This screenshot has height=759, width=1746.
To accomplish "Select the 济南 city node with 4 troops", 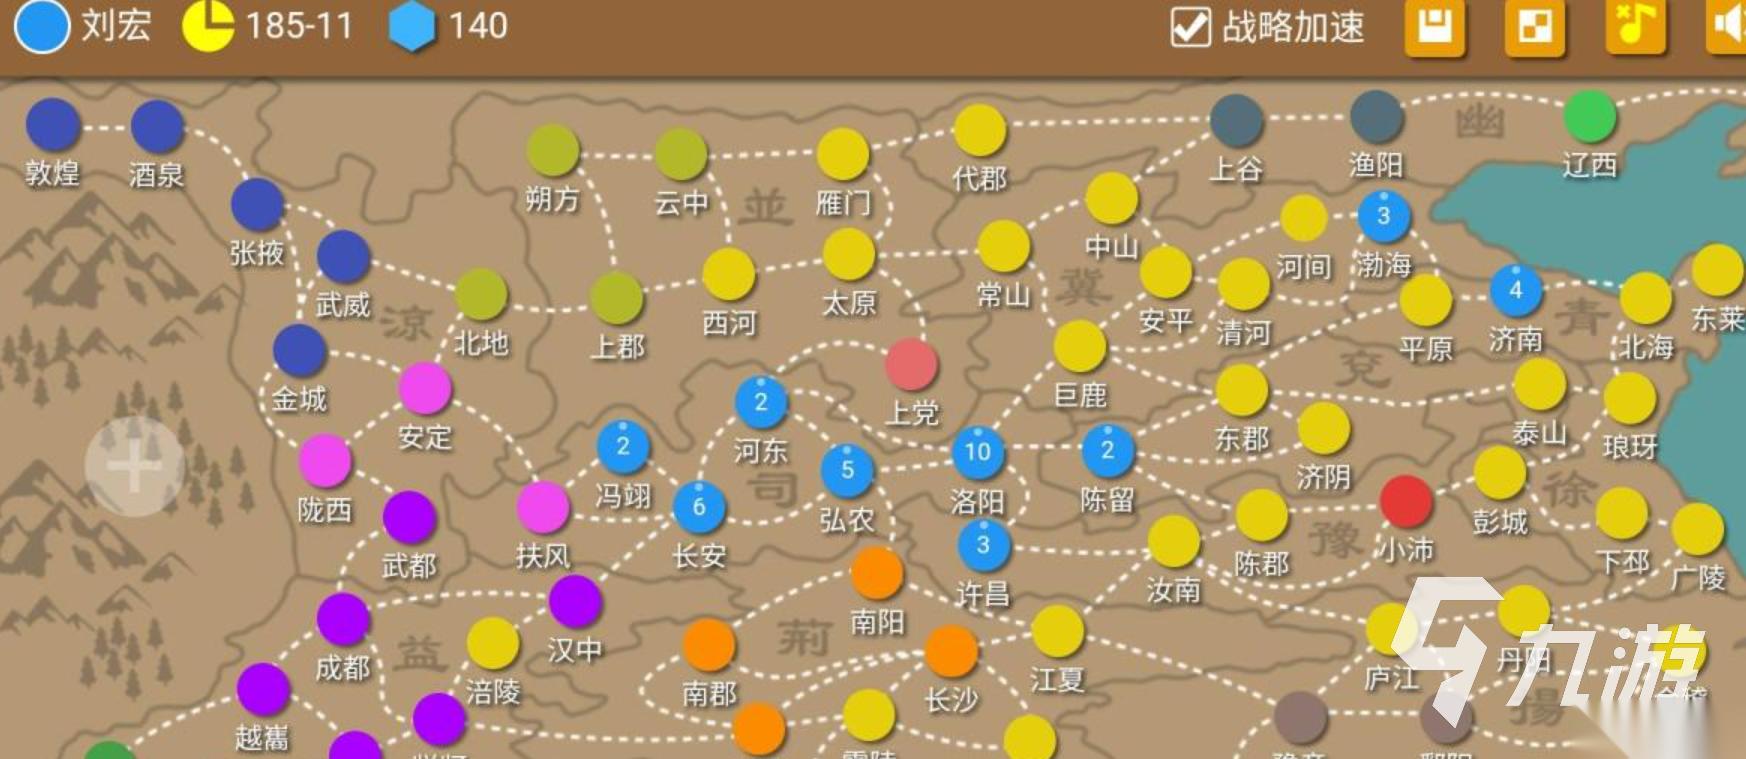I will [1516, 291].
